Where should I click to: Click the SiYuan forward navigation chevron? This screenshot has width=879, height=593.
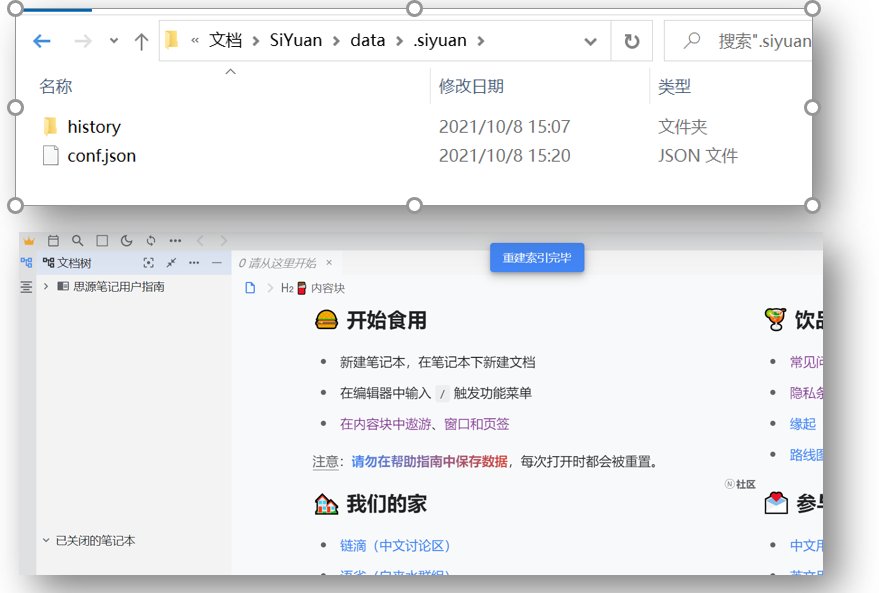pos(224,241)
